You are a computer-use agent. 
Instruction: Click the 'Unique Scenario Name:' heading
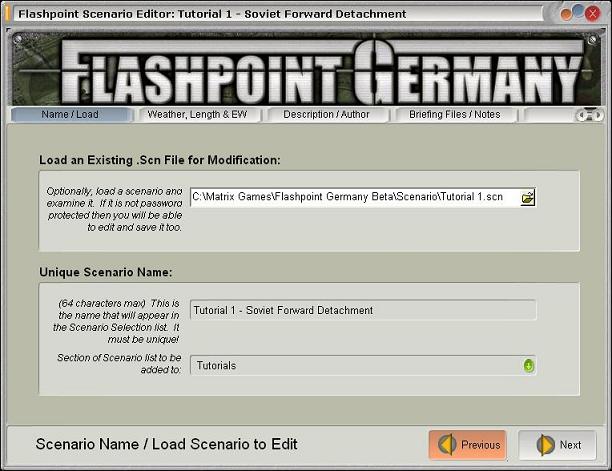tap(106, 272)
